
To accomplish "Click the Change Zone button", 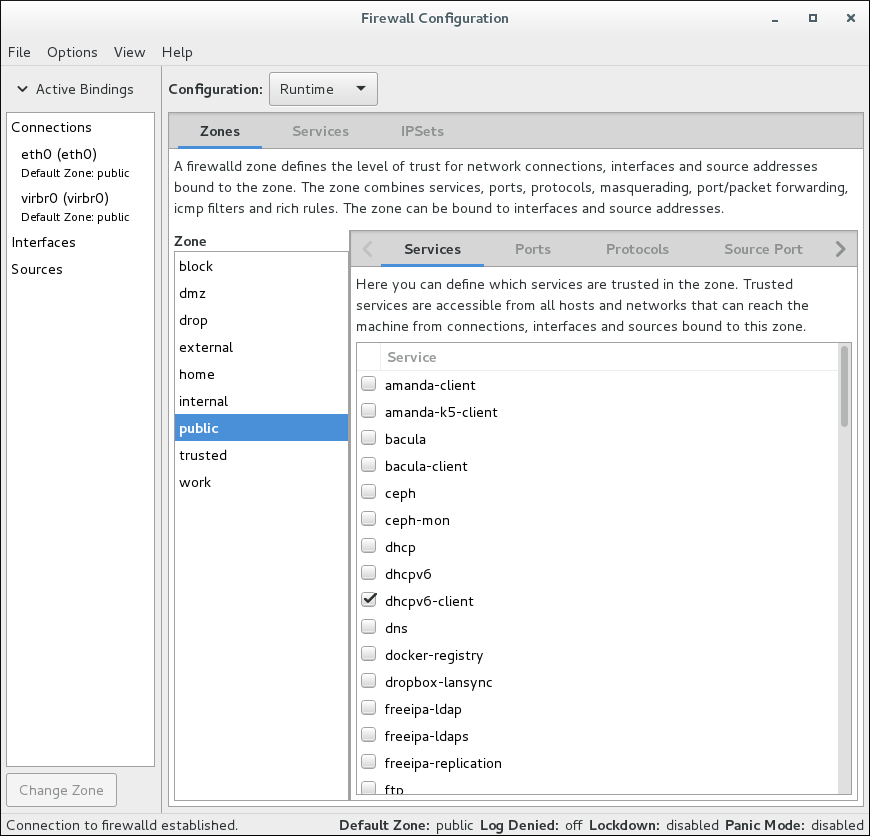I will click(x=61, y=789).
